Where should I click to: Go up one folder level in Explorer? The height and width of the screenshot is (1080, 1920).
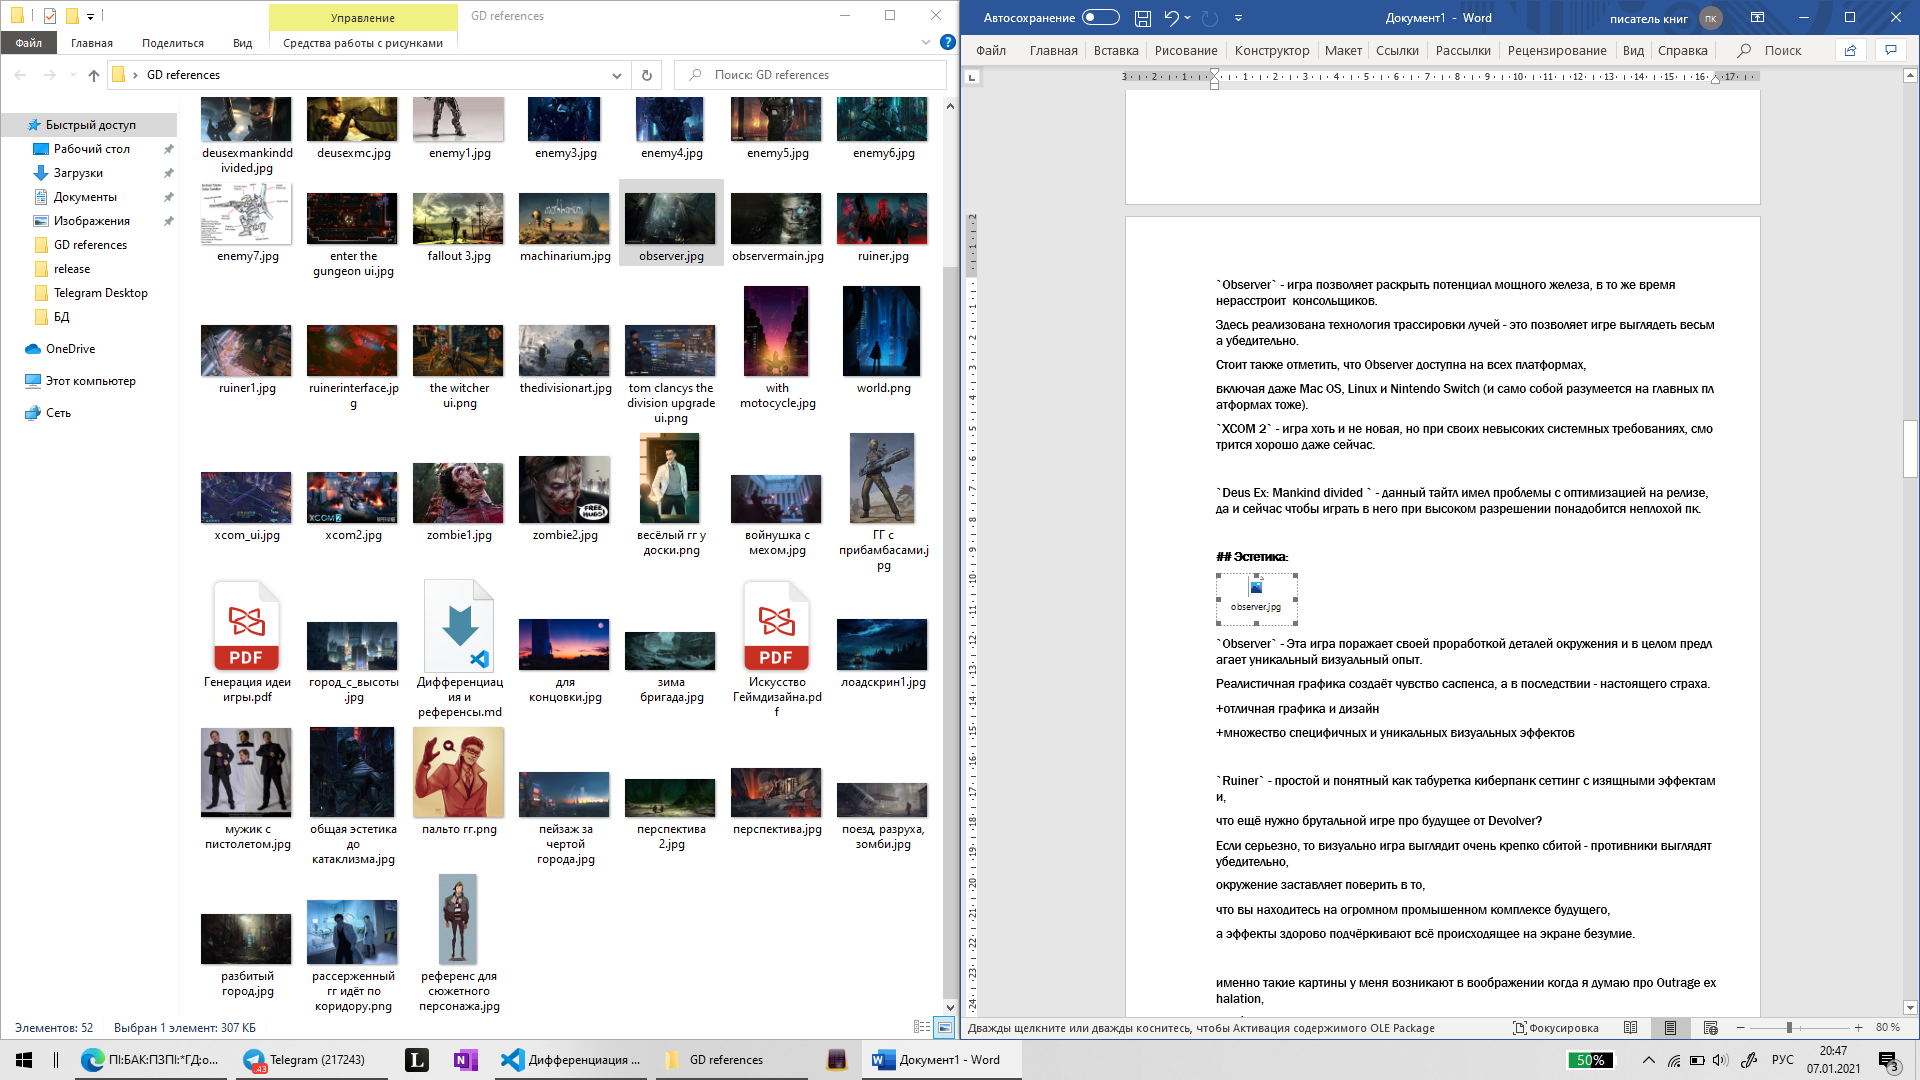94,75
